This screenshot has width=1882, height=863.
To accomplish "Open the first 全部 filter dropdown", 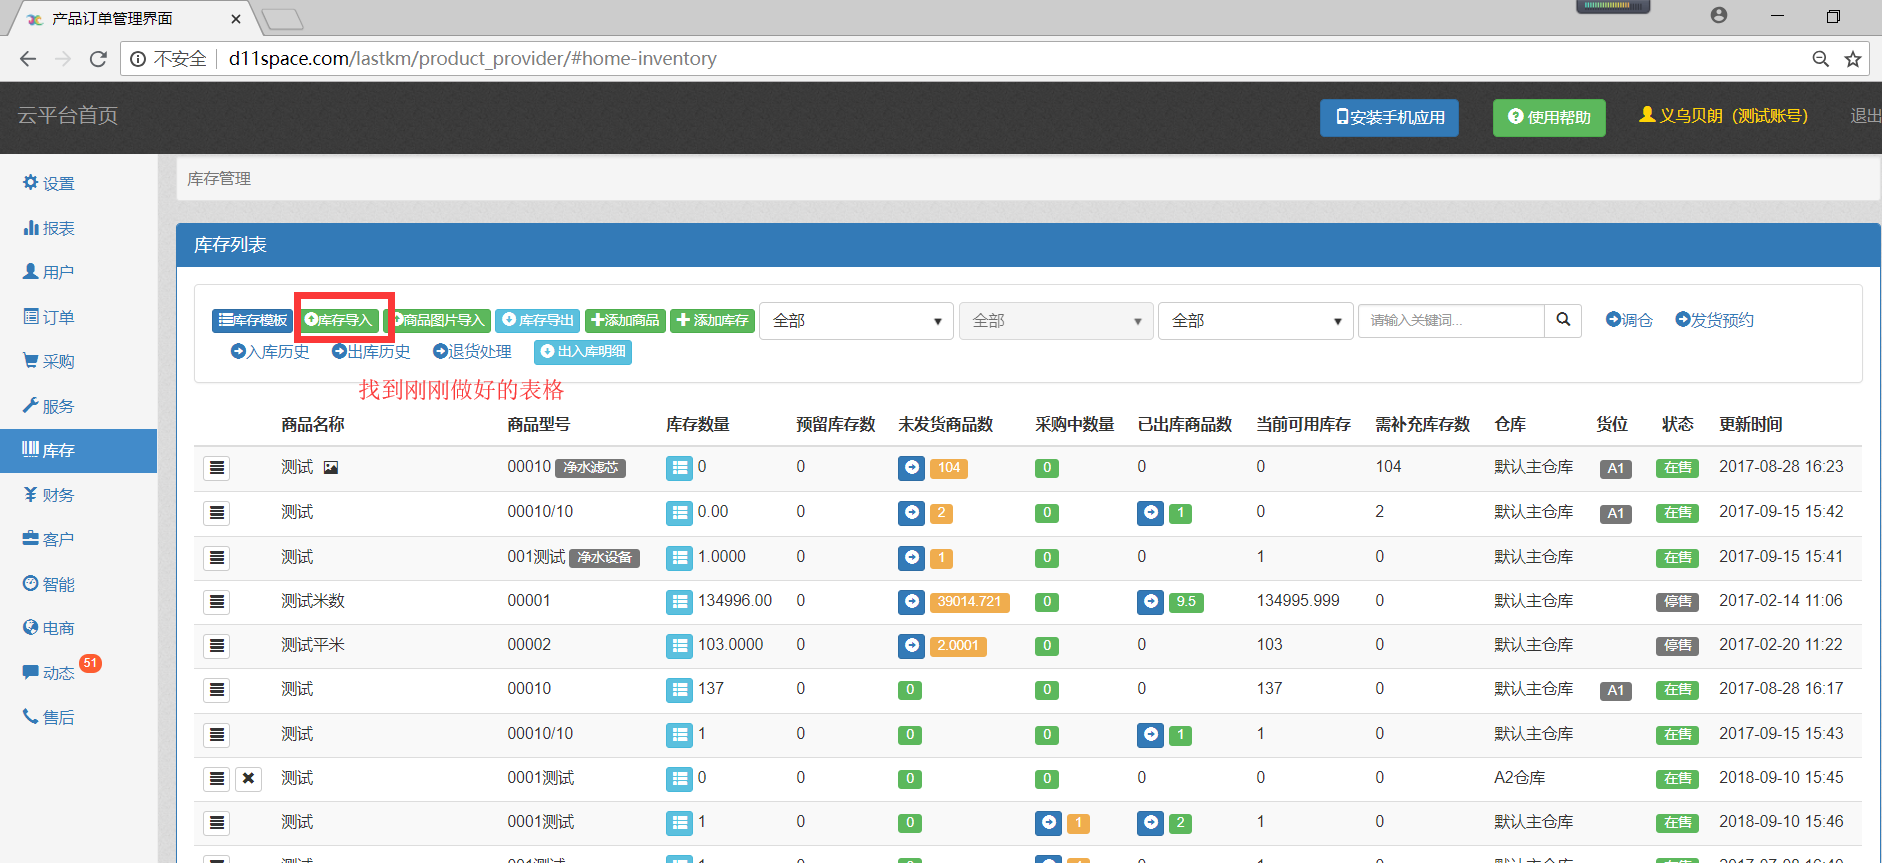I will tap(857, 321).
